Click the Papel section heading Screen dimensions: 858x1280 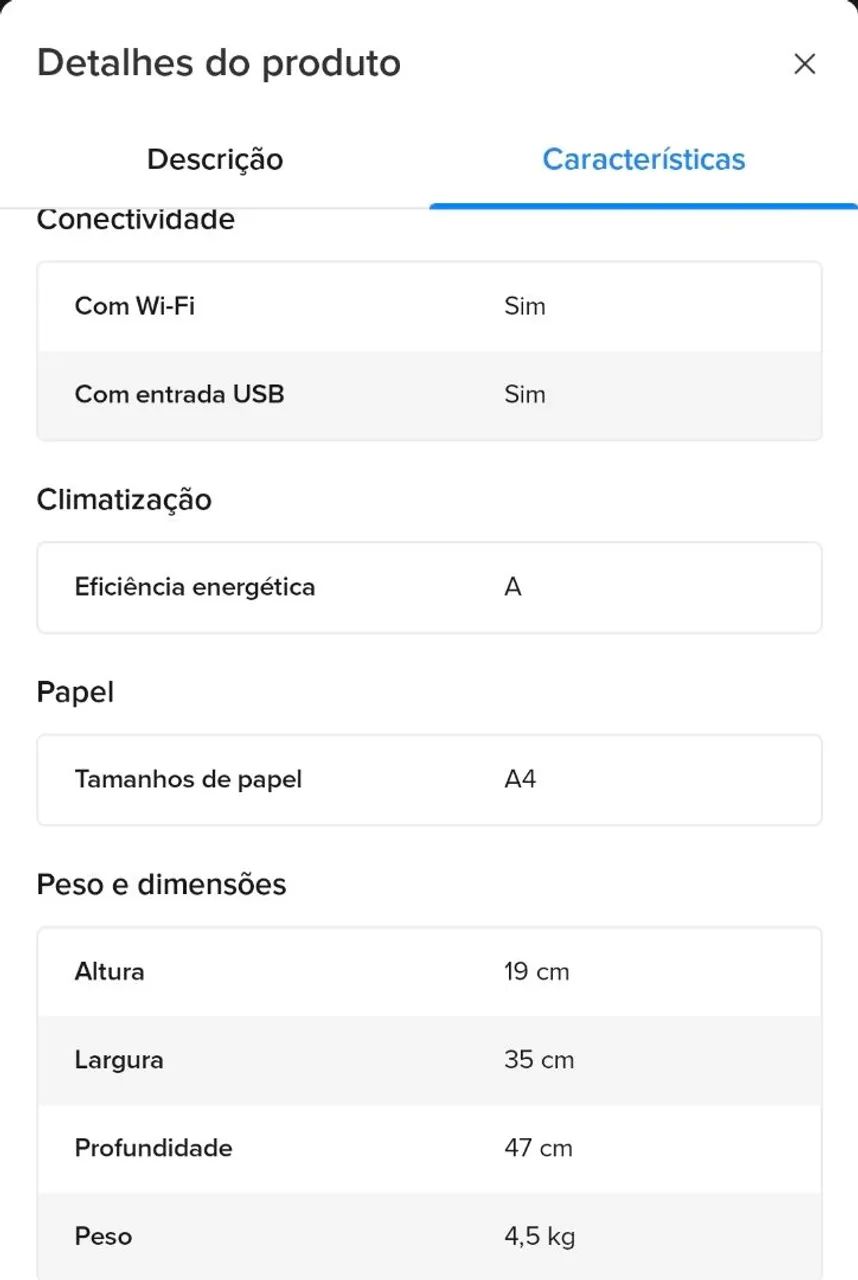(x=75, y=692)
